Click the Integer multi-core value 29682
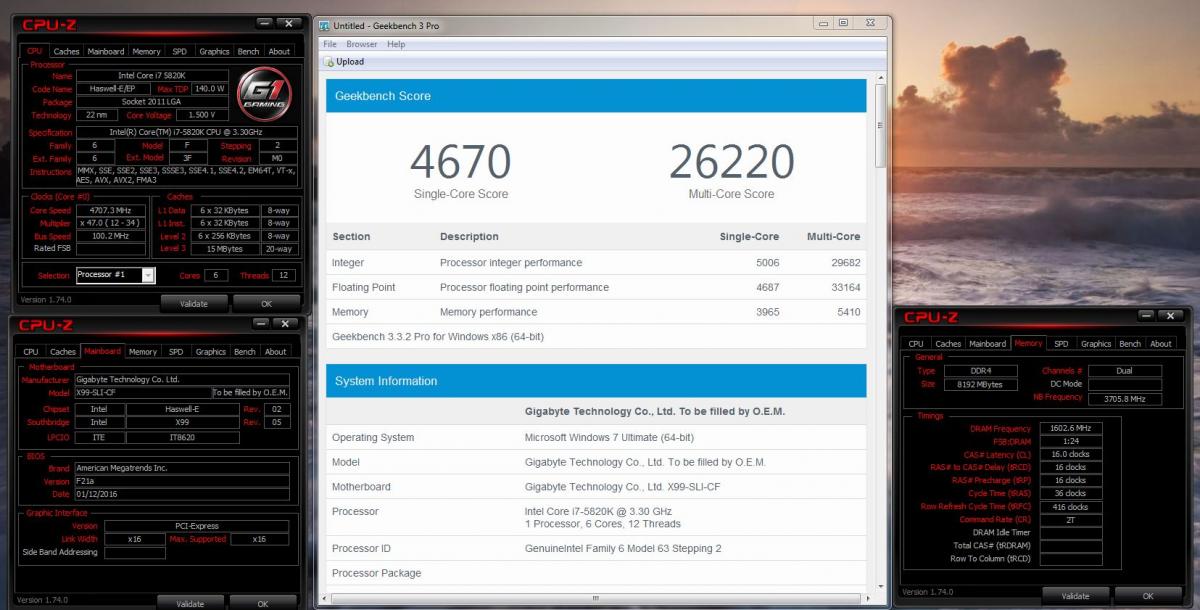1200x610 pixels. pos(844,263)
